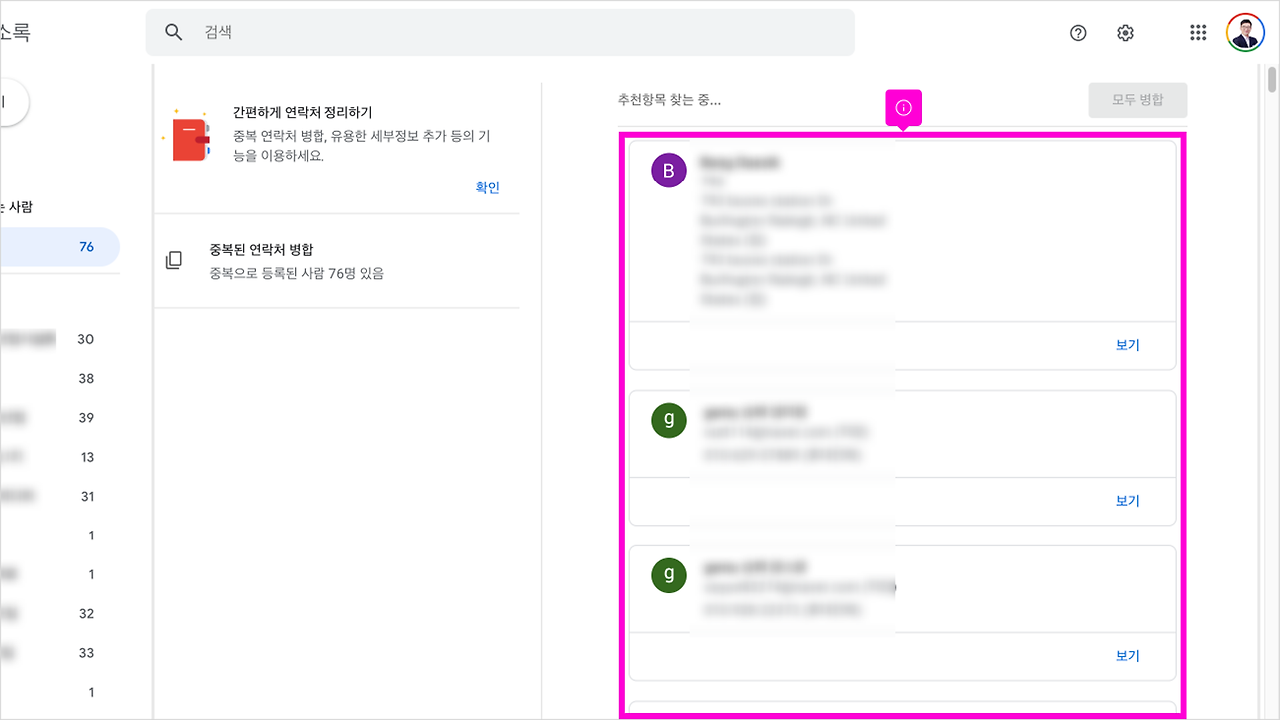This screenshot has width=1280, height=720.
Task: Open the Help question-mark icon
Action: click(x=1077, y=33)
